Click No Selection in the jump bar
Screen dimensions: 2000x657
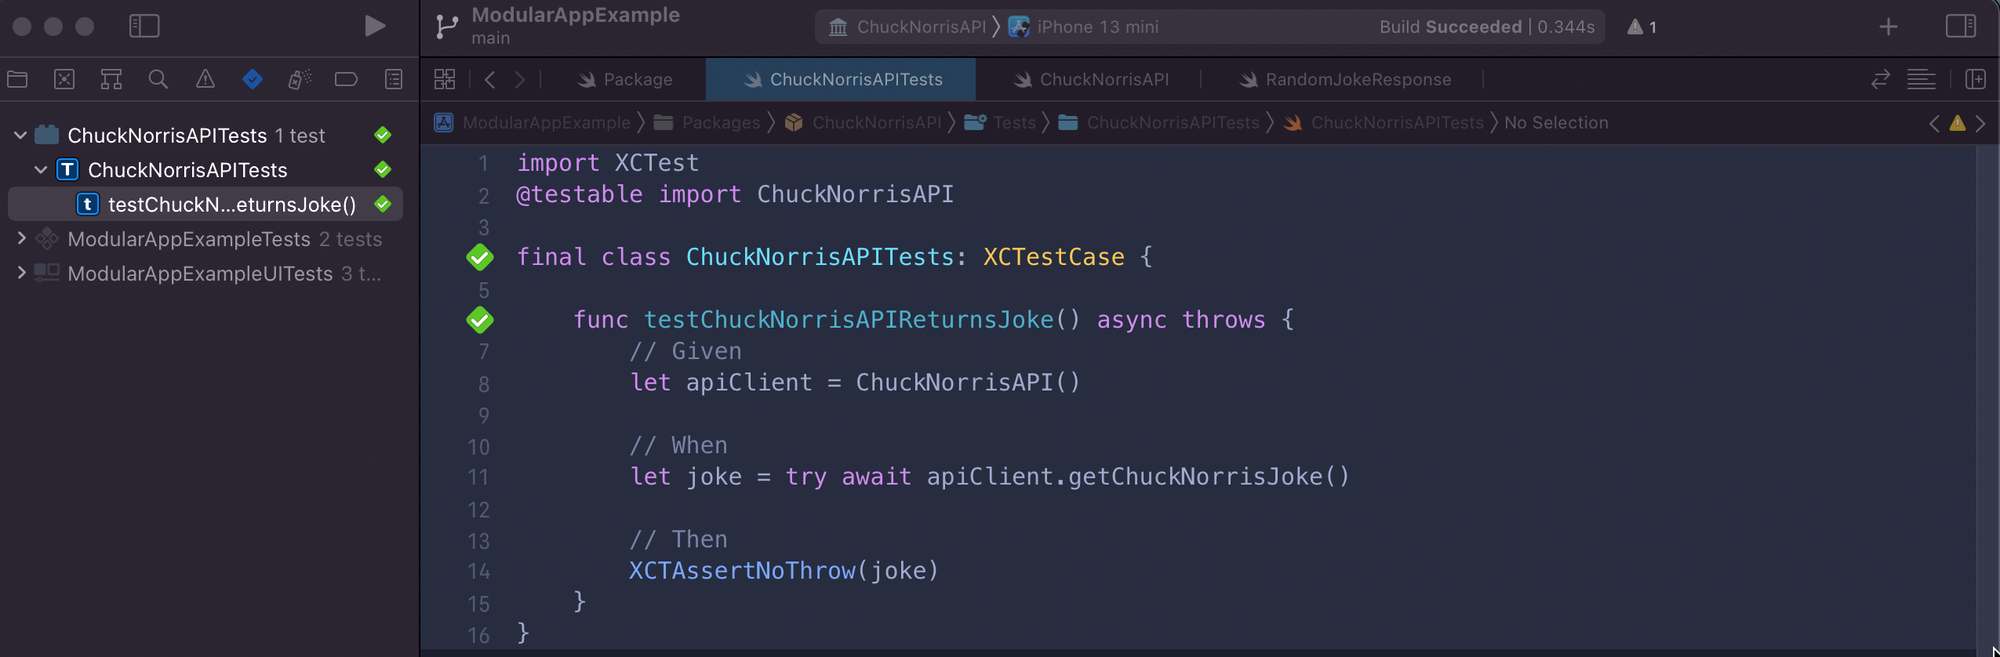pyautogui.click(x=1556, y=123)
